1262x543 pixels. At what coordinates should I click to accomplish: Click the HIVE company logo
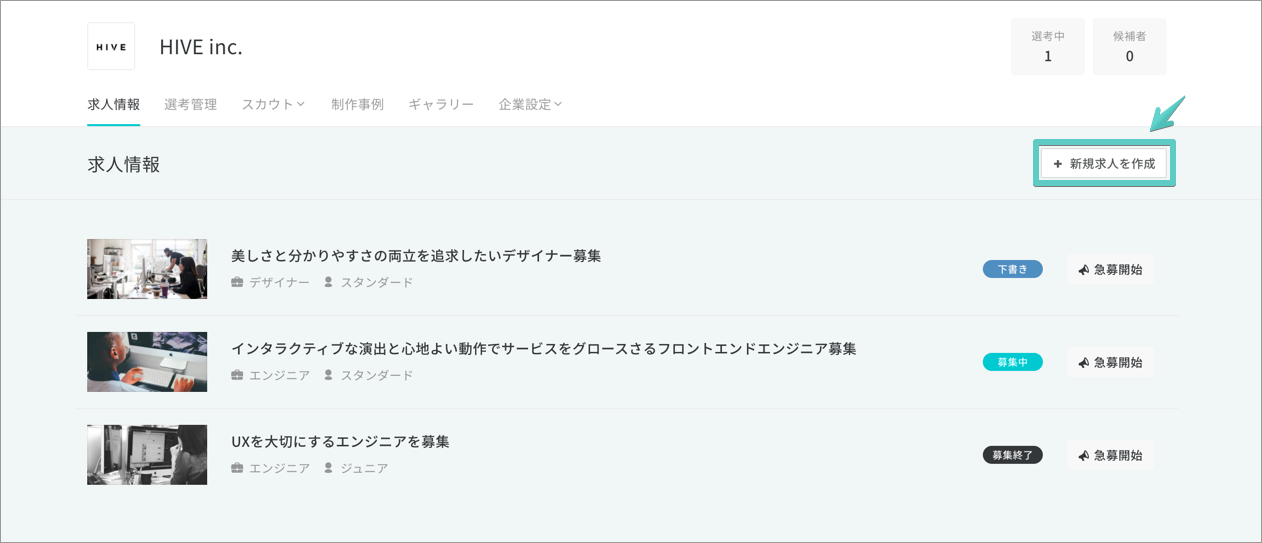(x=111, y=46)
